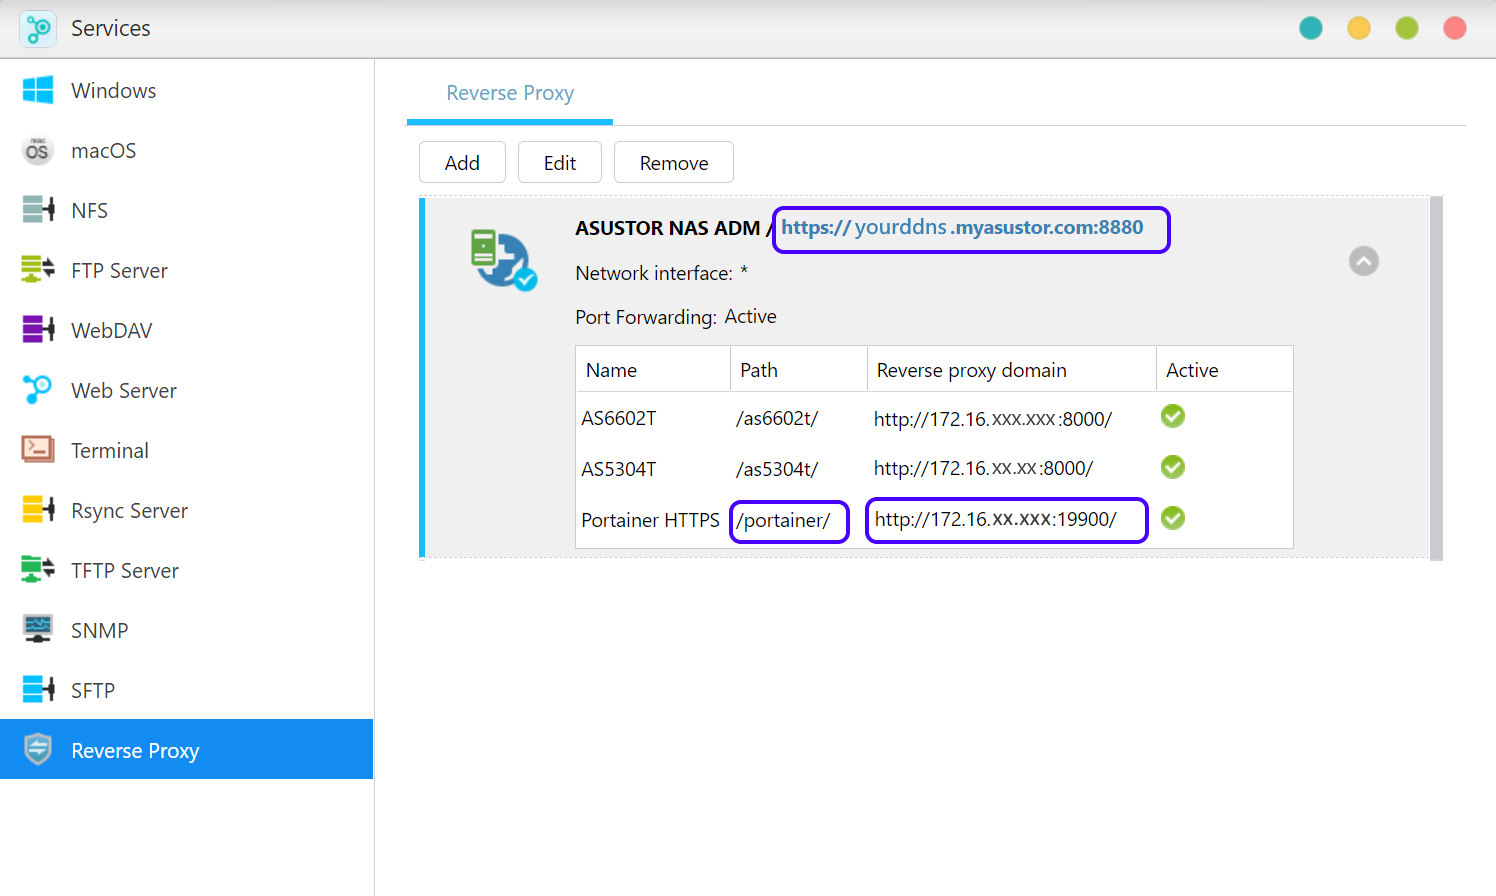The width and height of the screenshot is (1496, 896).
Task: Switch to the Reverse Proxy tab
Action: tap(510, 93)
